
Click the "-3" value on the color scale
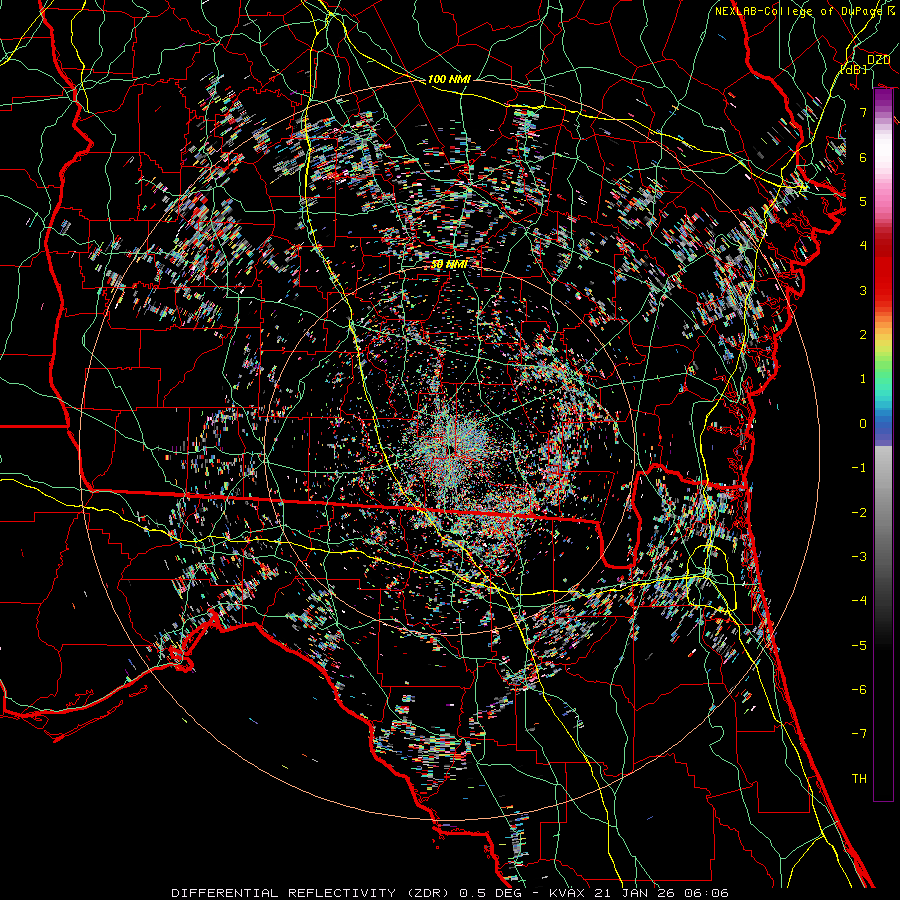click(x=859, y=557)
